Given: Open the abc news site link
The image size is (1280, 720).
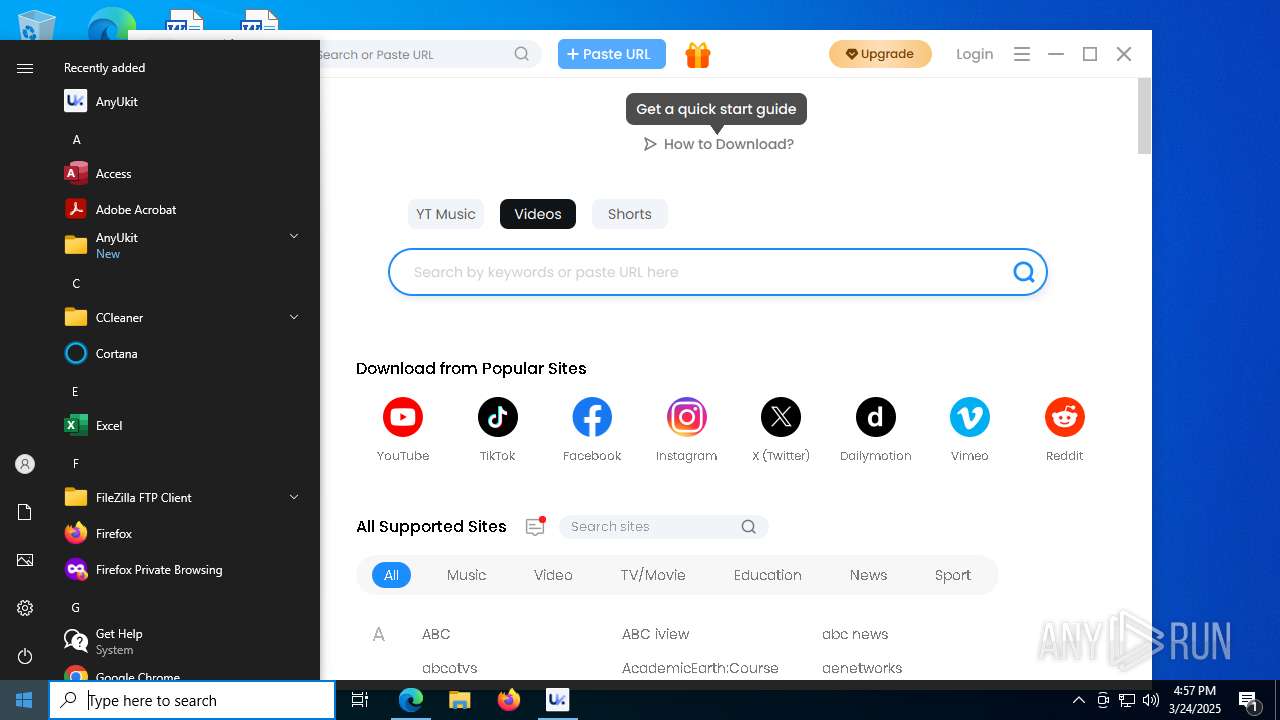Looking at the screenshot, I should point(855,634).
